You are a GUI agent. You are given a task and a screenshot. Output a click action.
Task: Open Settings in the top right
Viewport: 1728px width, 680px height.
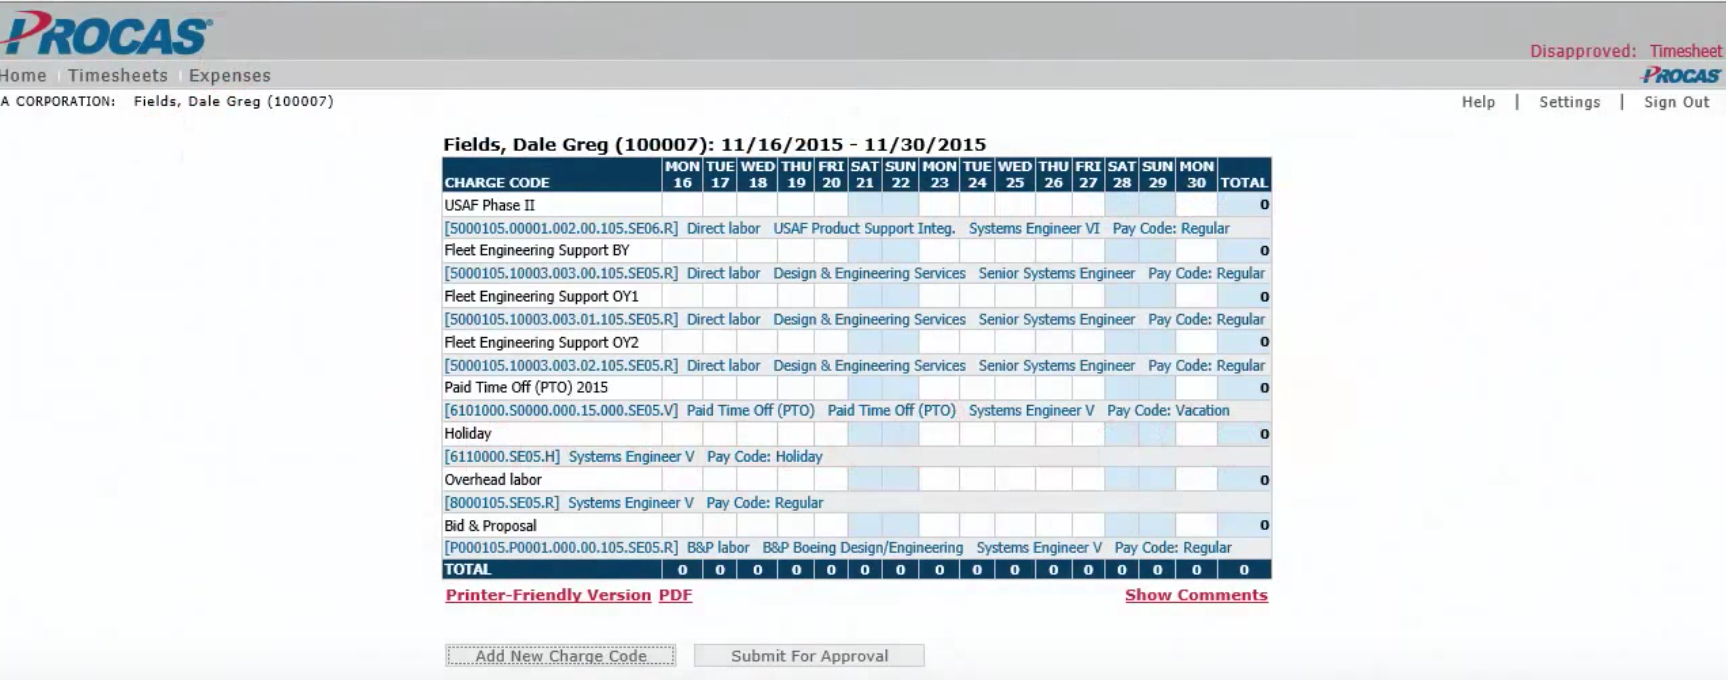1569,102
